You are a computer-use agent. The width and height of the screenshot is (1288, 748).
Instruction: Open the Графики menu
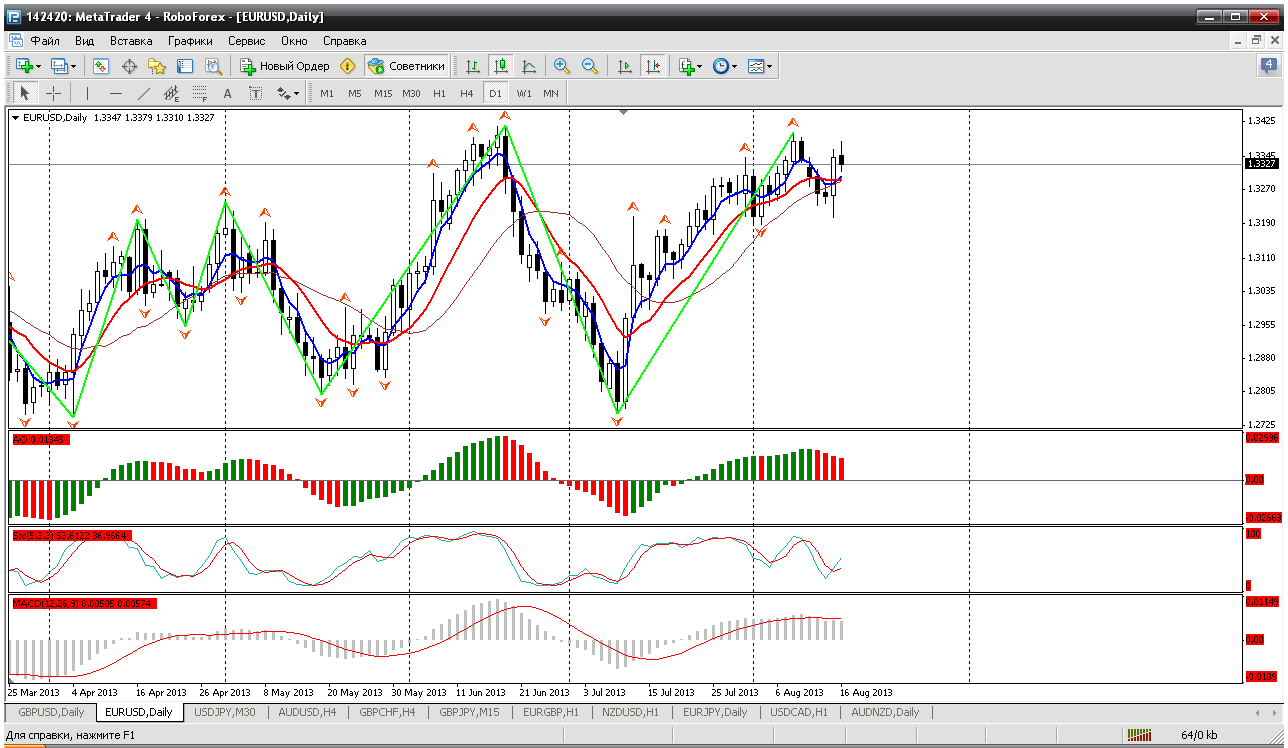(190, 41)
